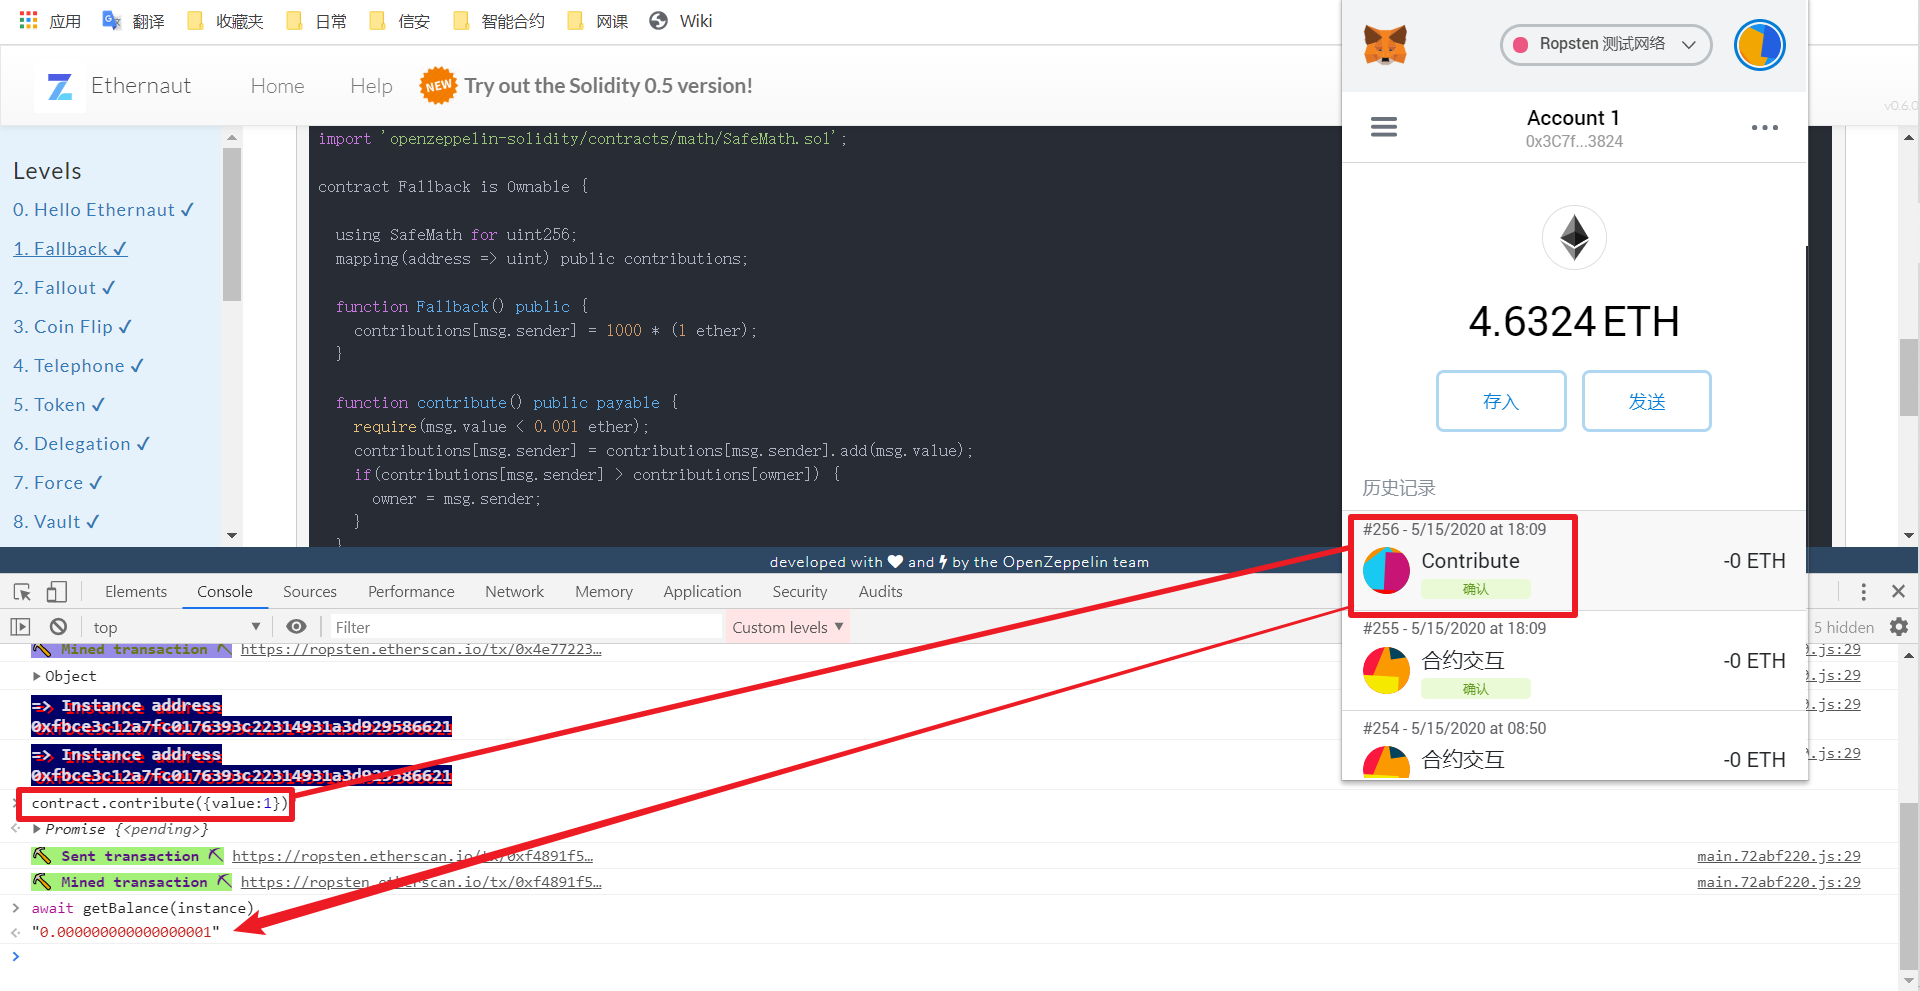The height and width of the screenshot is (991, 1920).
Task: Open the Custom levels dropdown
Action: [x=788, y=627]
